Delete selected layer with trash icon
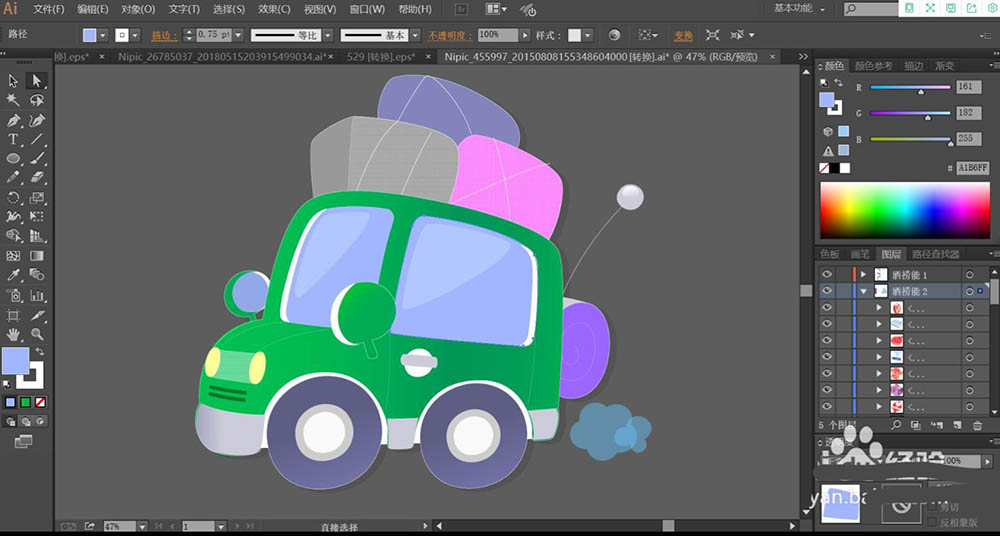Image resolution: width=1000 pixels, height=536 pixels. point(977,424)
